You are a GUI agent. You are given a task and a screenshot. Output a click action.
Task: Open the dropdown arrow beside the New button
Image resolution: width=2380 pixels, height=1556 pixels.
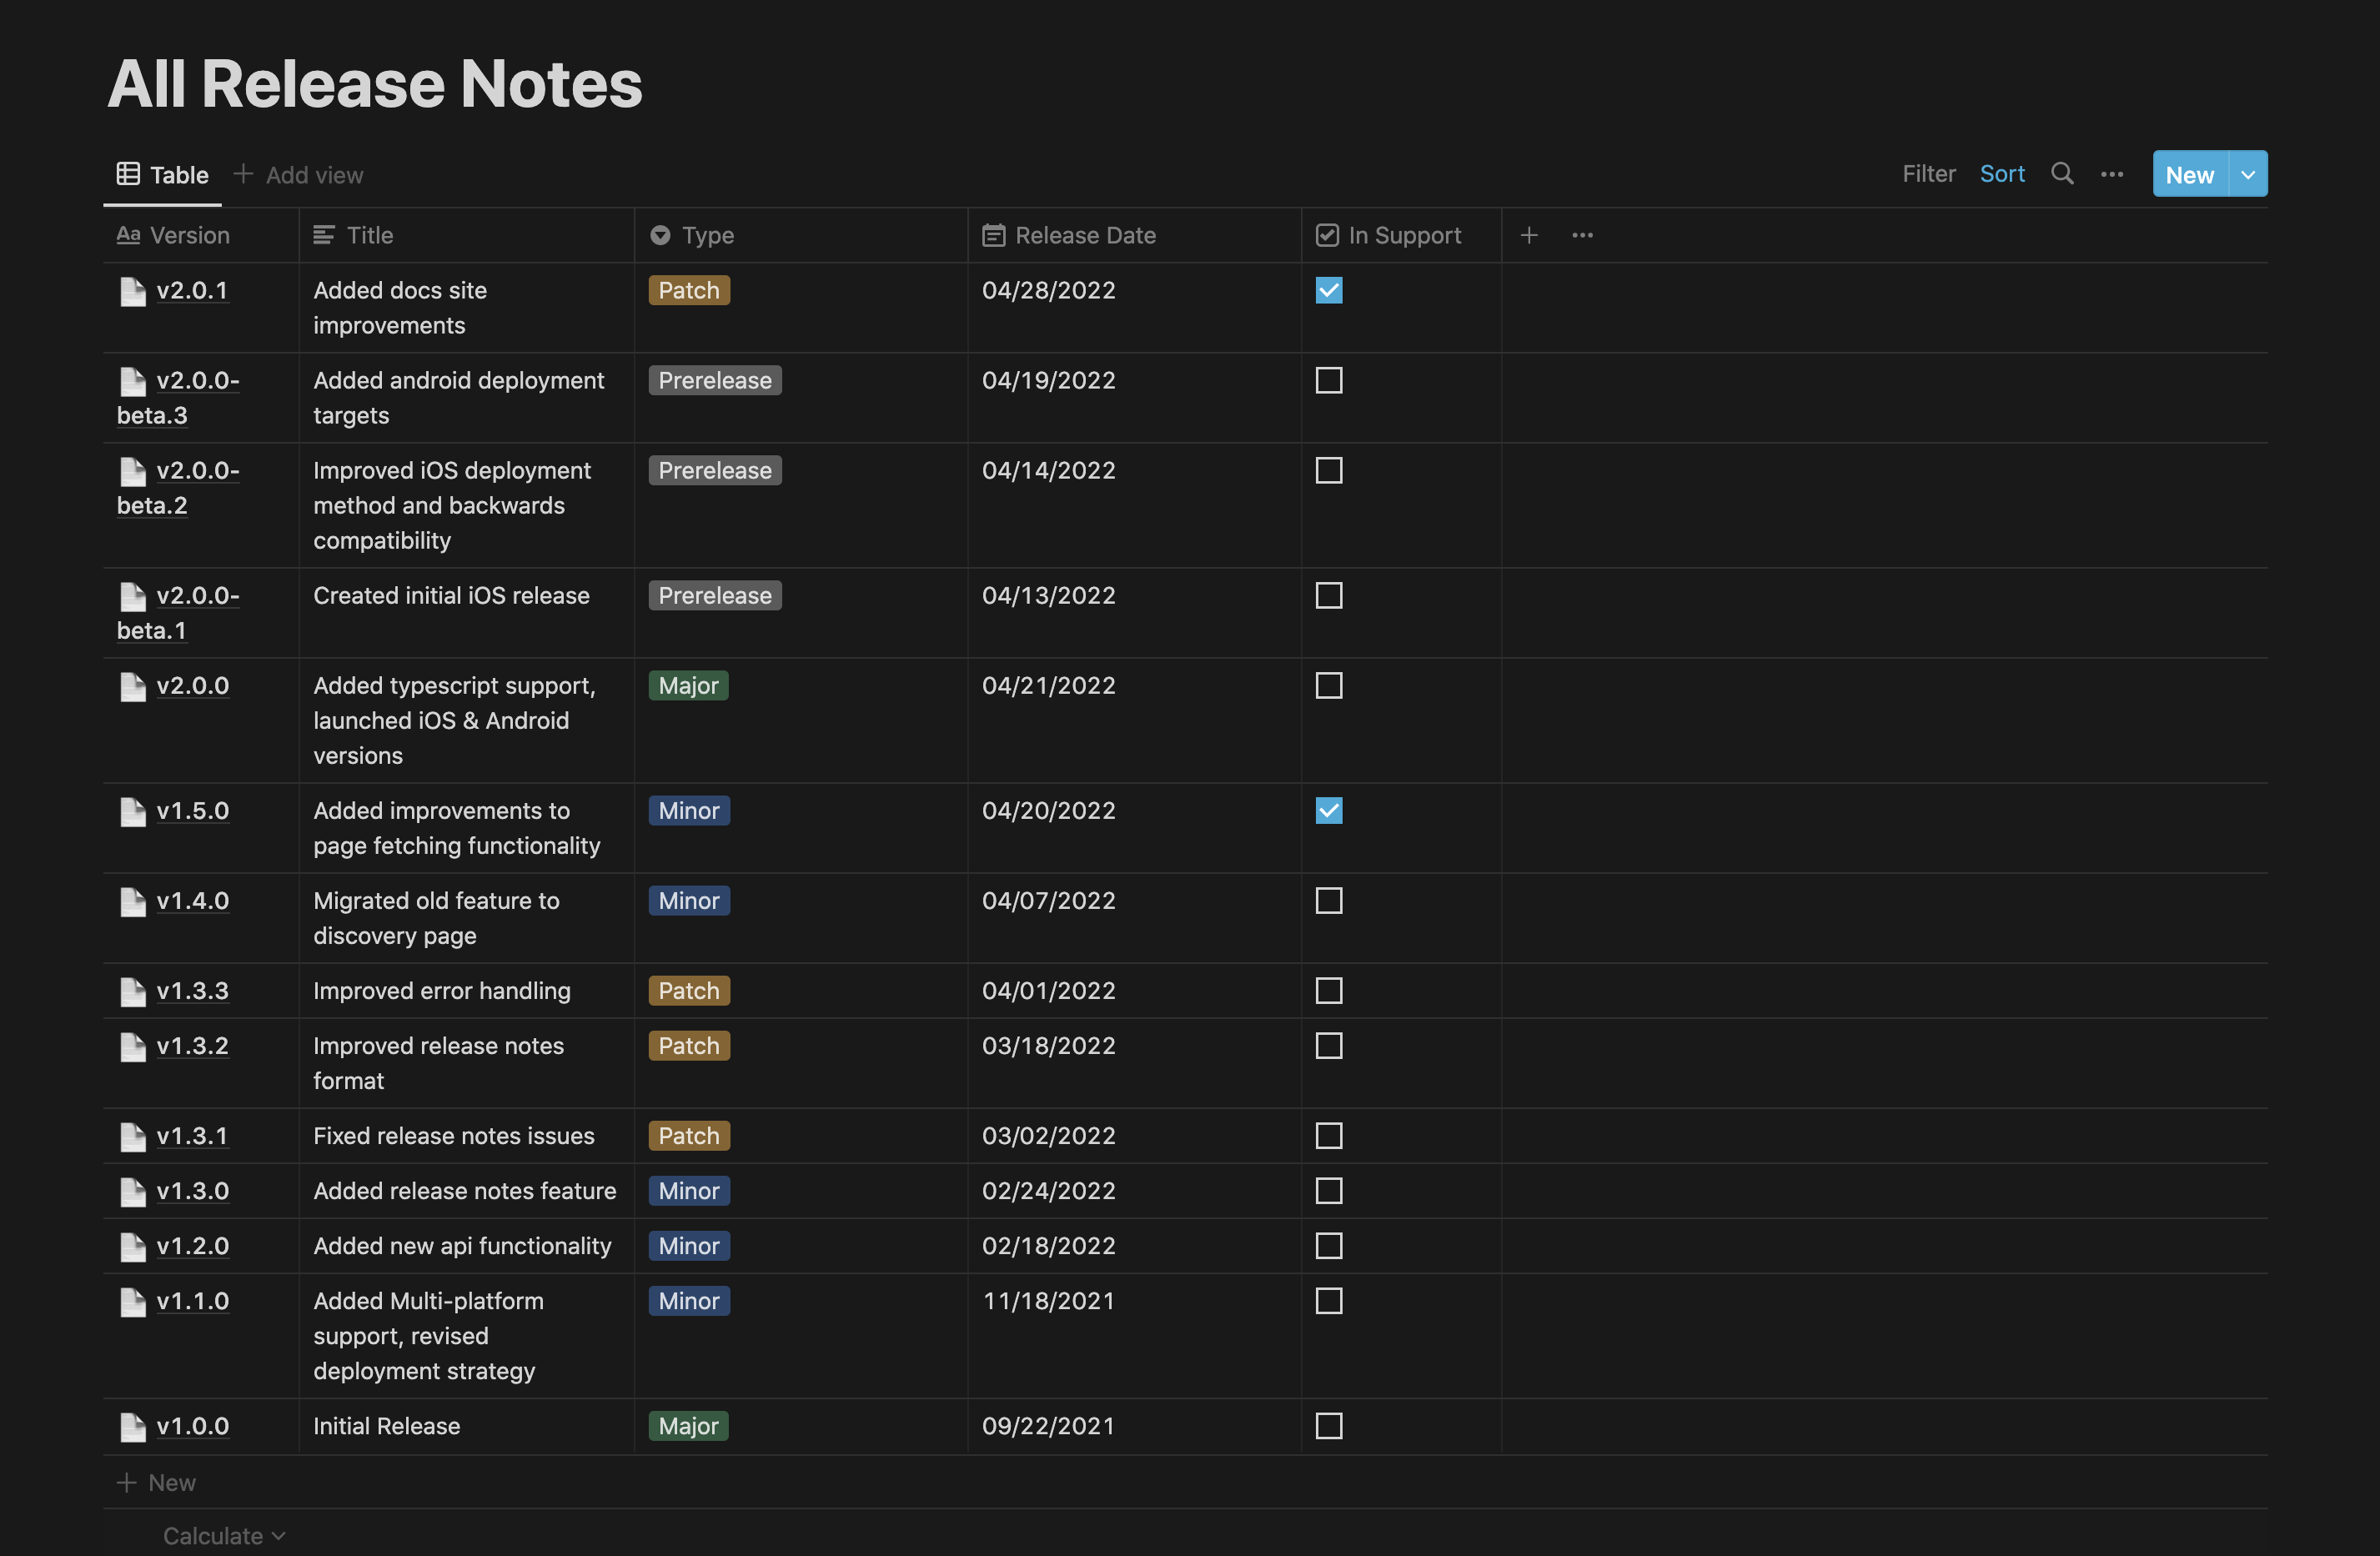(x=2247, y=174)
